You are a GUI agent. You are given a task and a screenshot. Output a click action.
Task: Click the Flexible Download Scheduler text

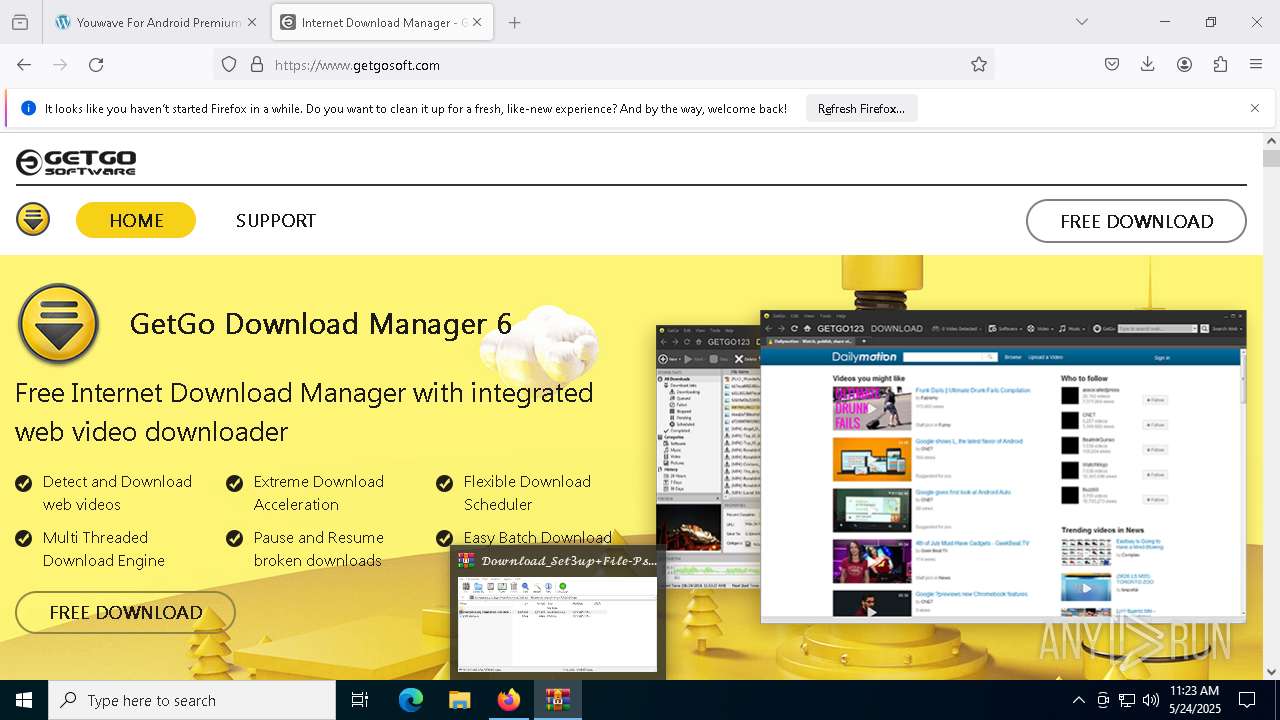pyautogui.click(x=527, y=493)
